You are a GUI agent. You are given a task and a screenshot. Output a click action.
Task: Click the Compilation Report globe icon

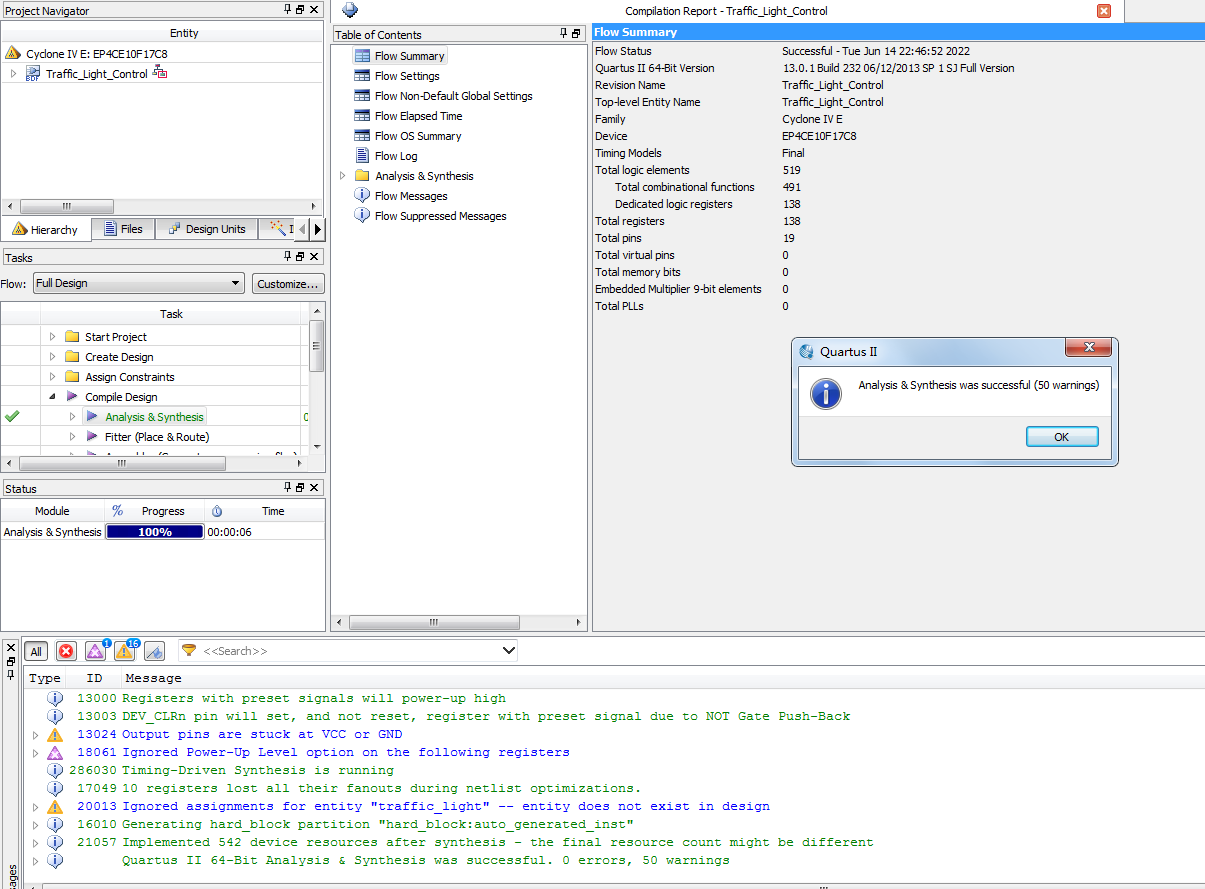(350, 10)
